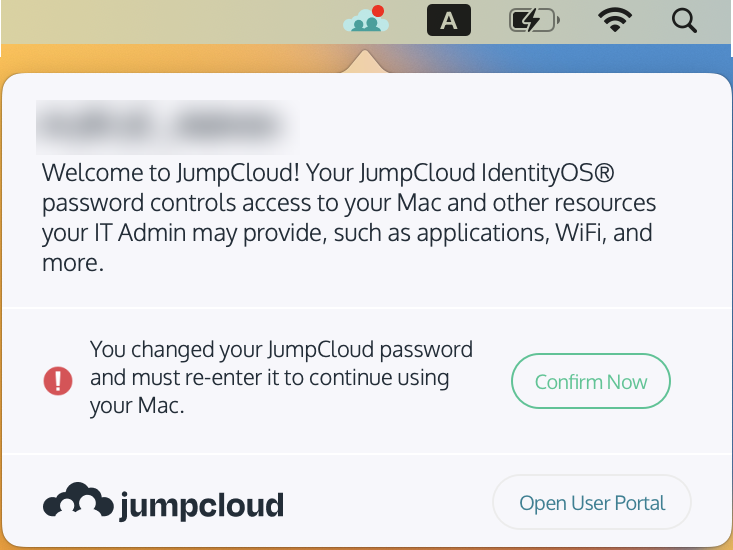Click the "jumpcloud" wordmark text
The width and height of the screenshot is (733, 550).
click(x=201, y=505)
